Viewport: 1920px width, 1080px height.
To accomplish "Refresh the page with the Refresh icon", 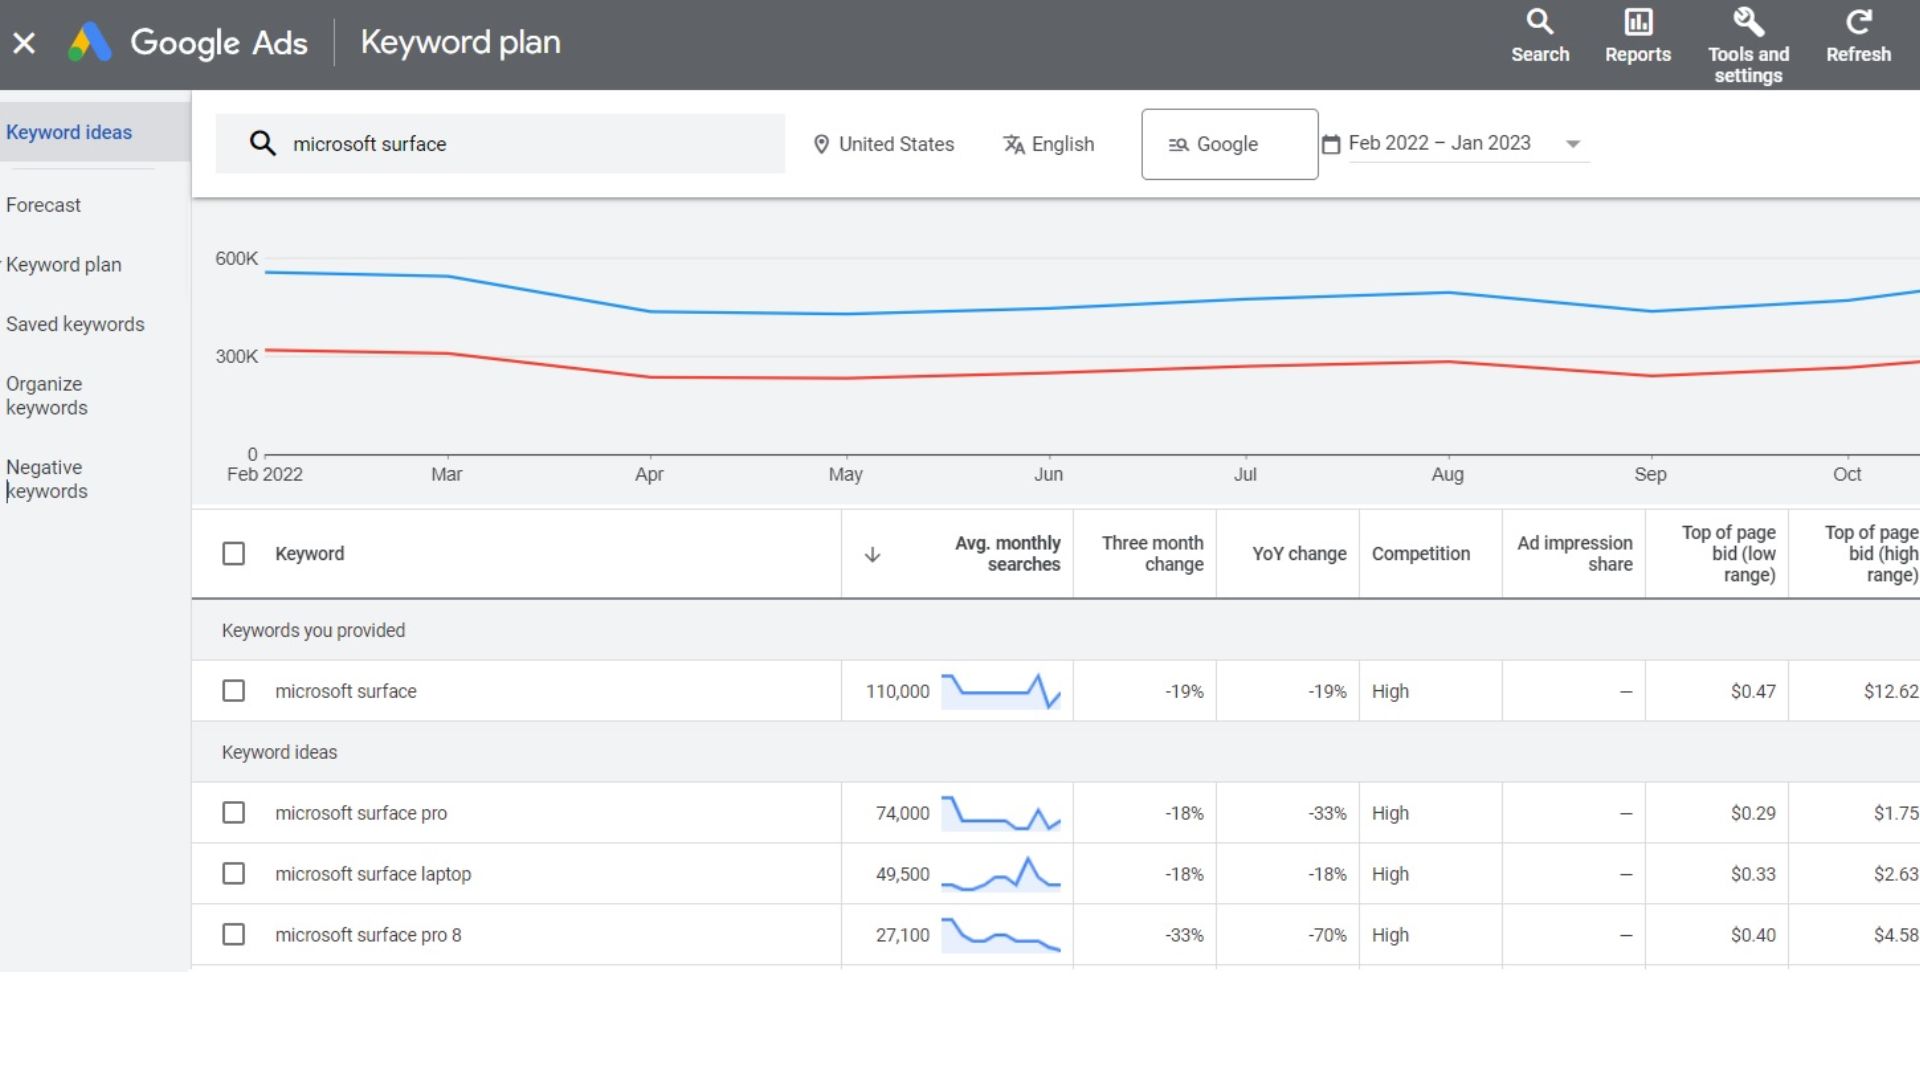I will click(x=1858, y=37).
